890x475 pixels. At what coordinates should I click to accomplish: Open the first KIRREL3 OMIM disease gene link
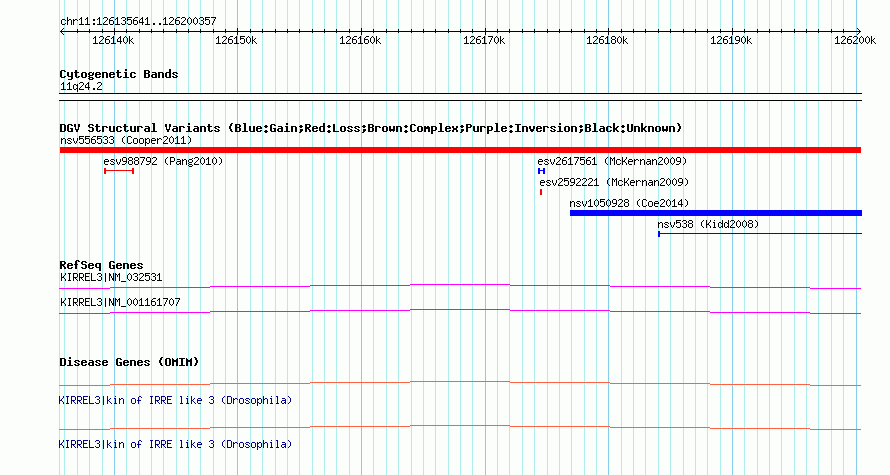[175, 400]
